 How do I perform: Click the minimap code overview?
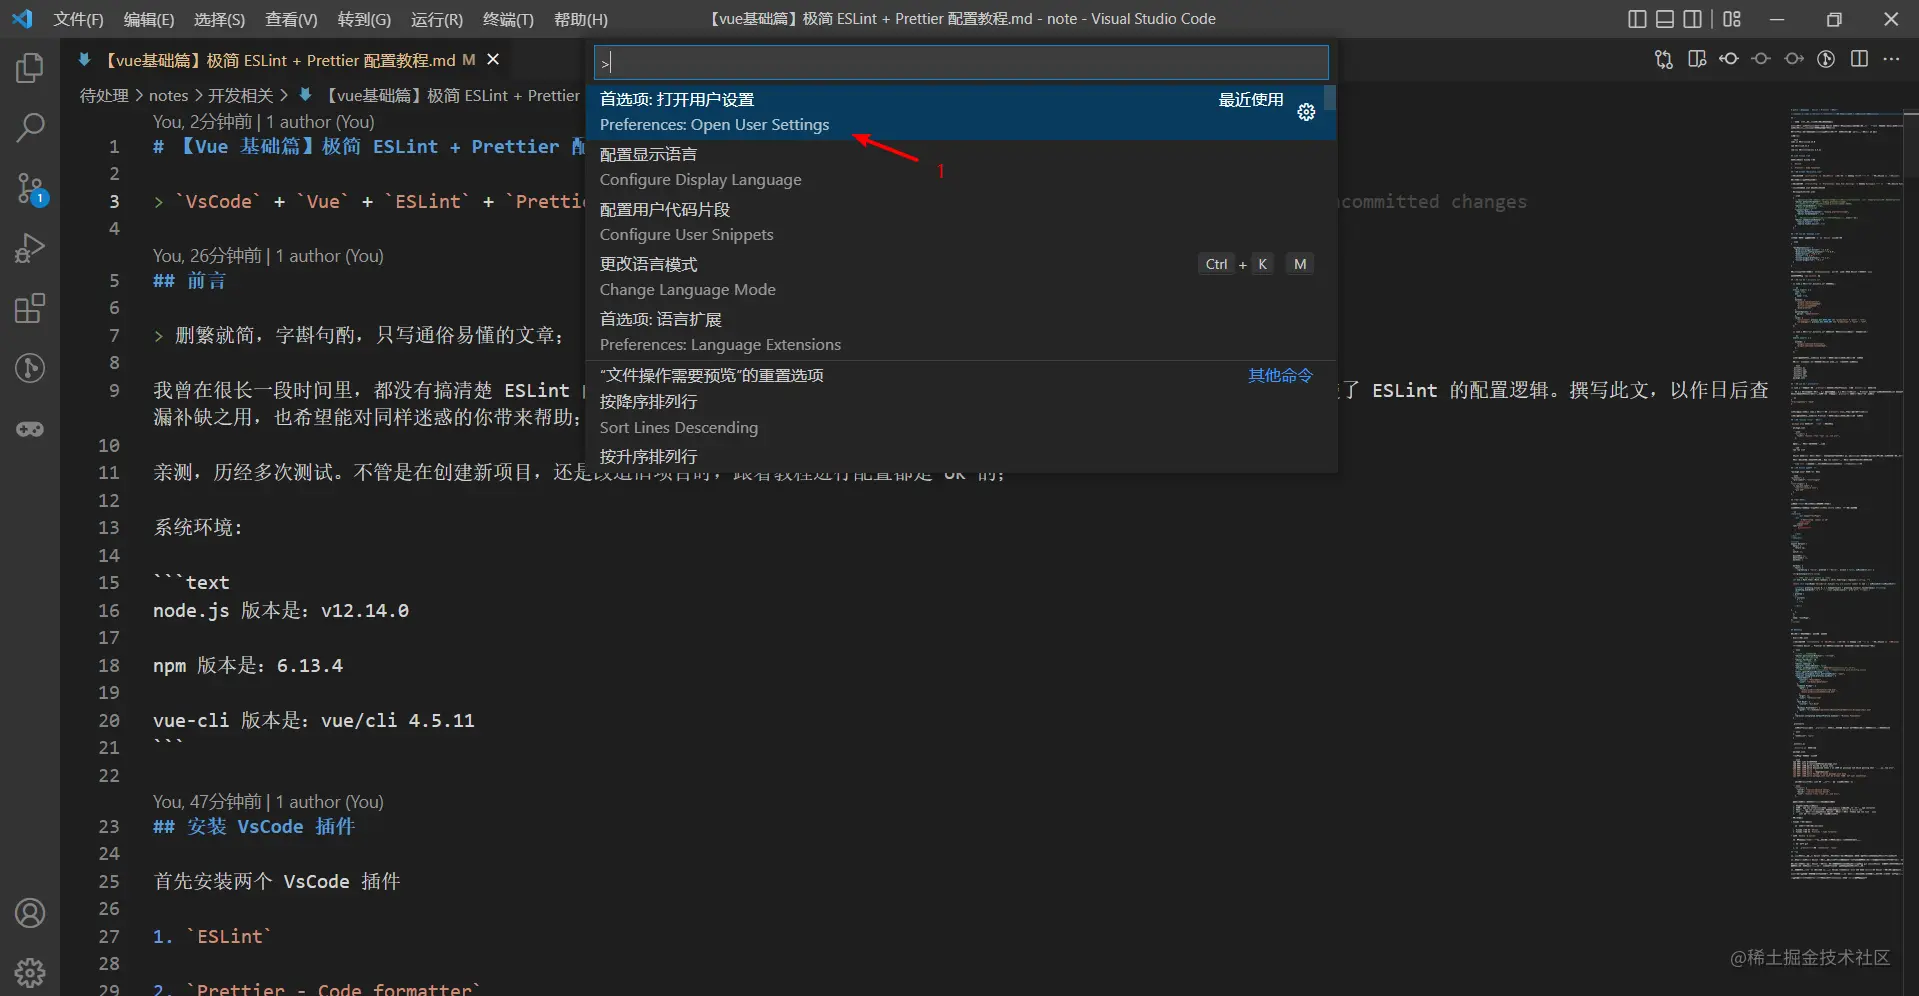point(1846,495)
